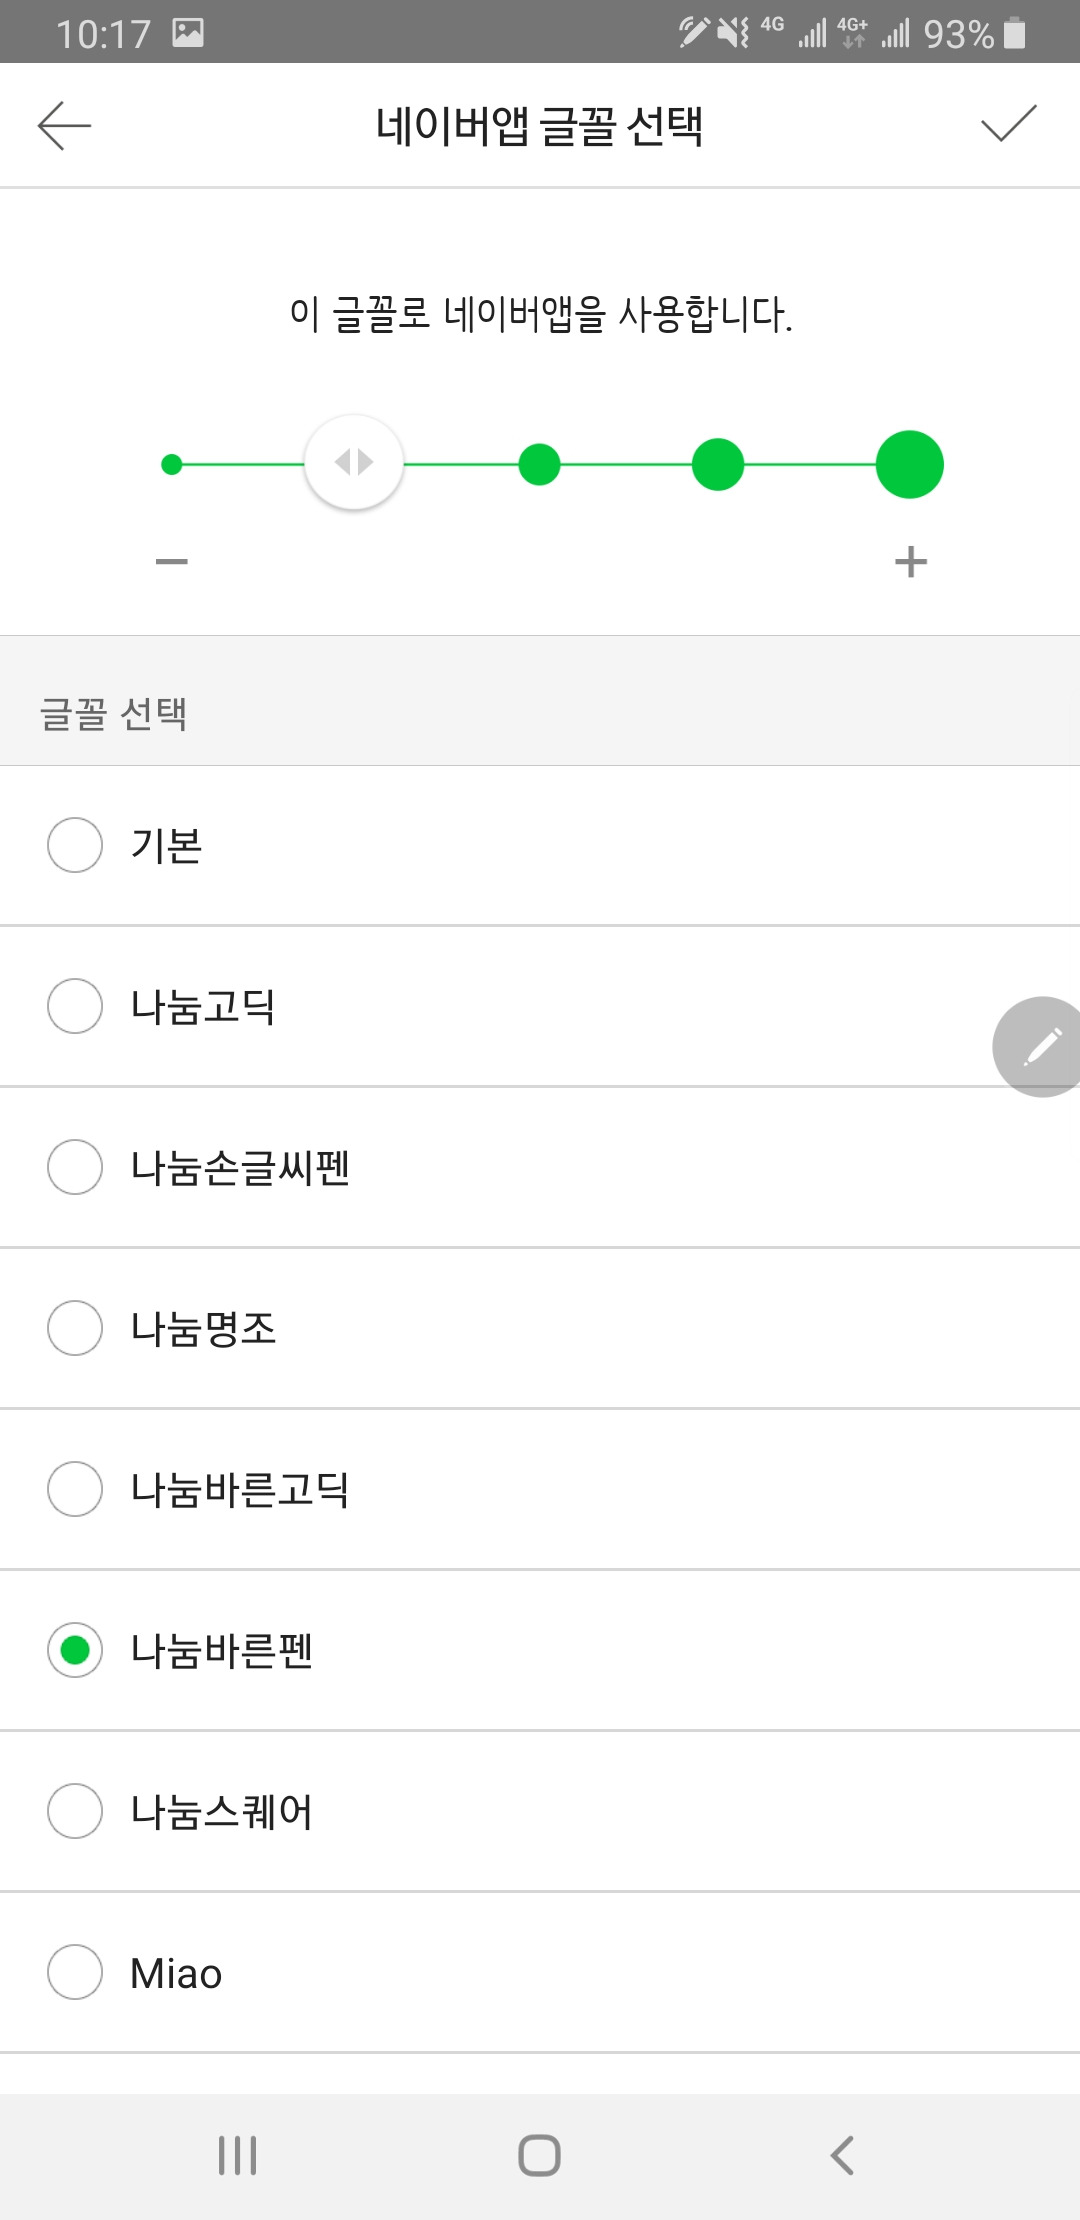Choose the 나눔손글씨펜 radio option

pyautogui.click(x=75, y=1167)
